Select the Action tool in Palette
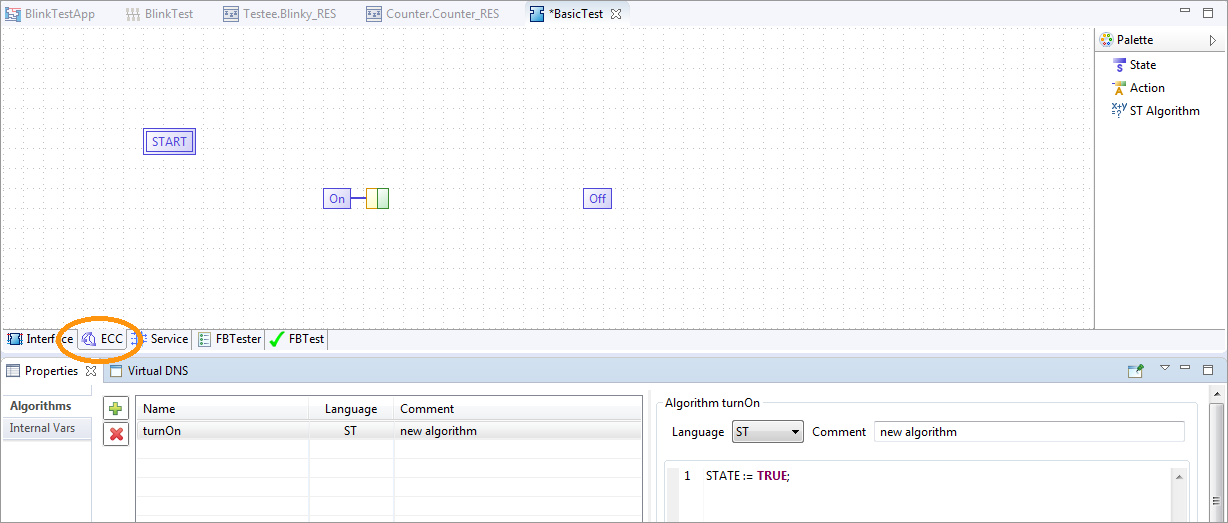 [1146, 88]
